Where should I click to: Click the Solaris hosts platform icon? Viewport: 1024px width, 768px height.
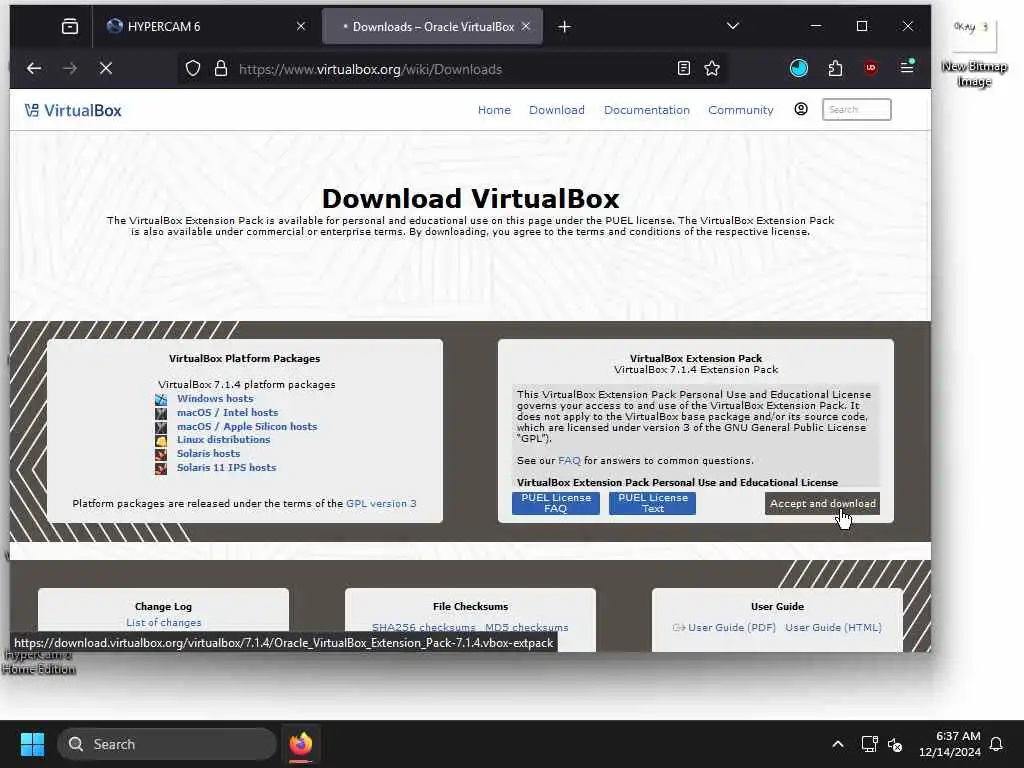(x=161, y=455)
